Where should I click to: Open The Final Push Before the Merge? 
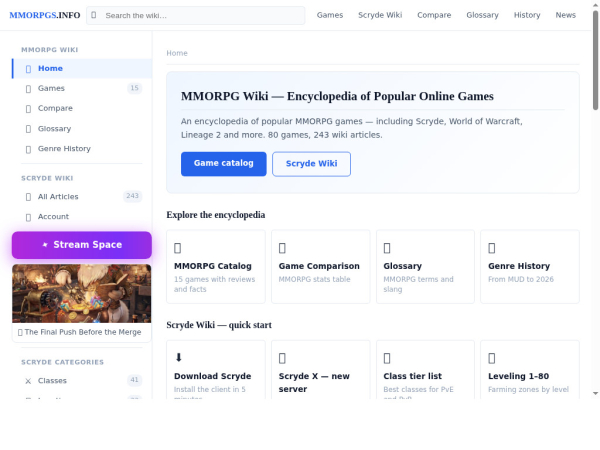[x=80, y=332]
